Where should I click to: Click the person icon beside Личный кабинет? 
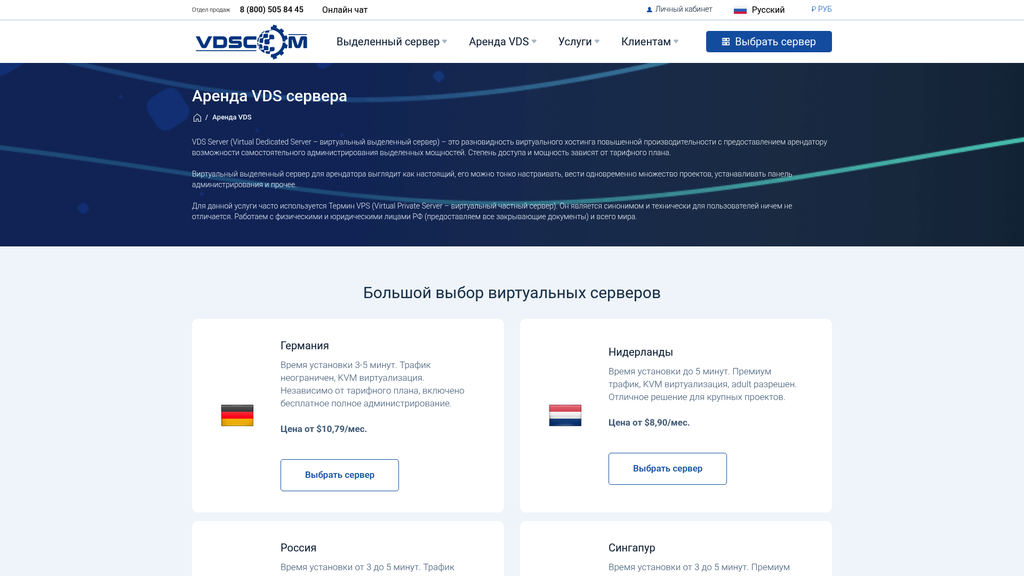click(650, 10)
